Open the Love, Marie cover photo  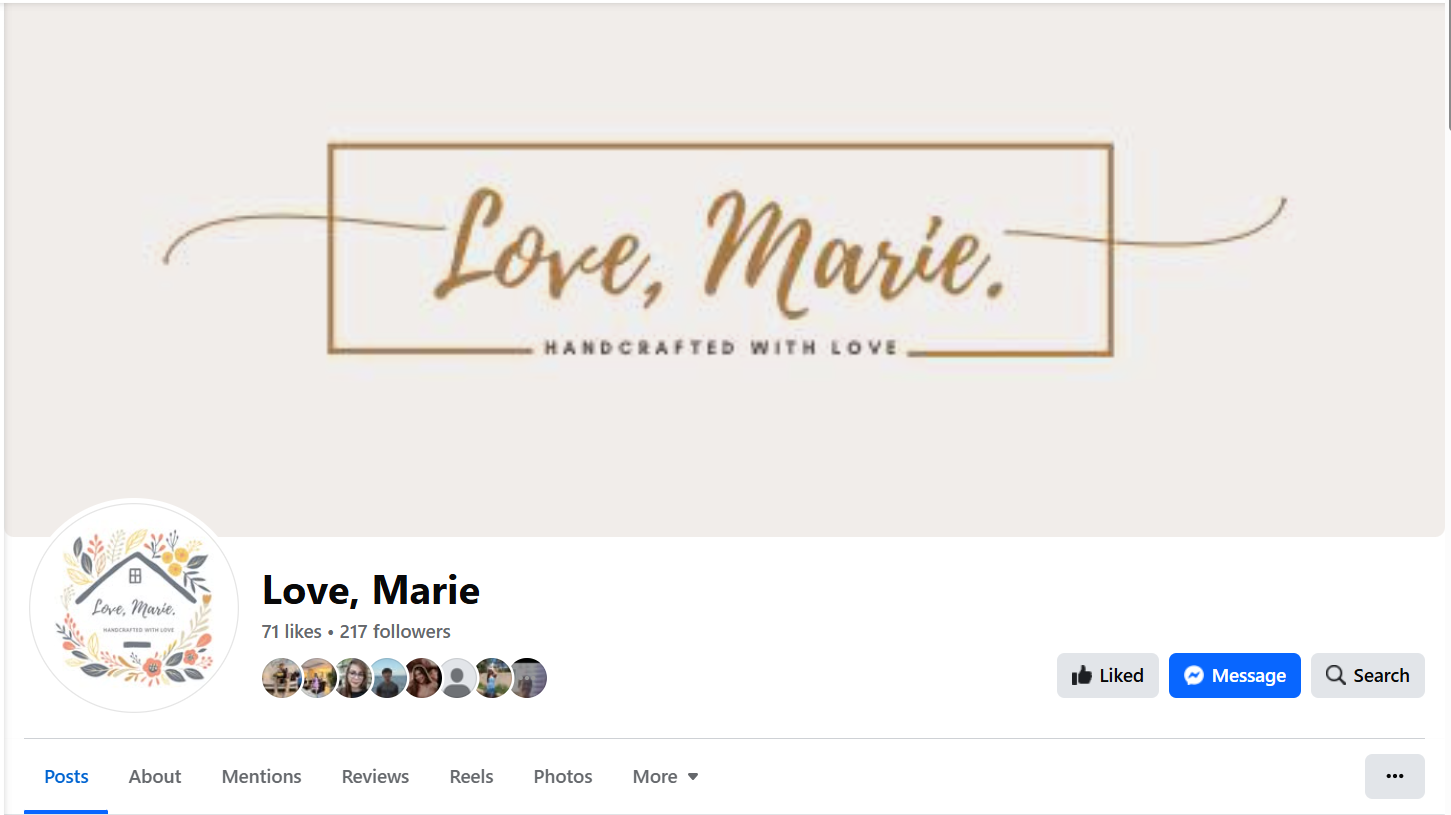[725, 270]
